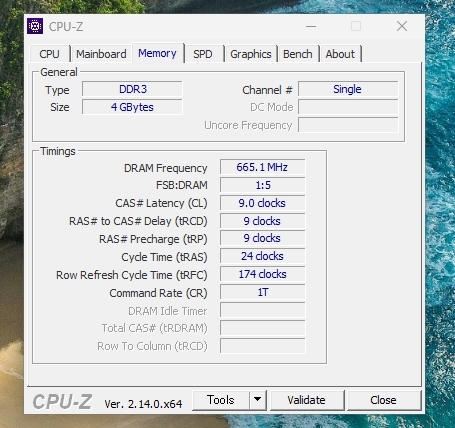Open the Graphics tab
This screenshot has height=428, width=455.
pos(251,54)
